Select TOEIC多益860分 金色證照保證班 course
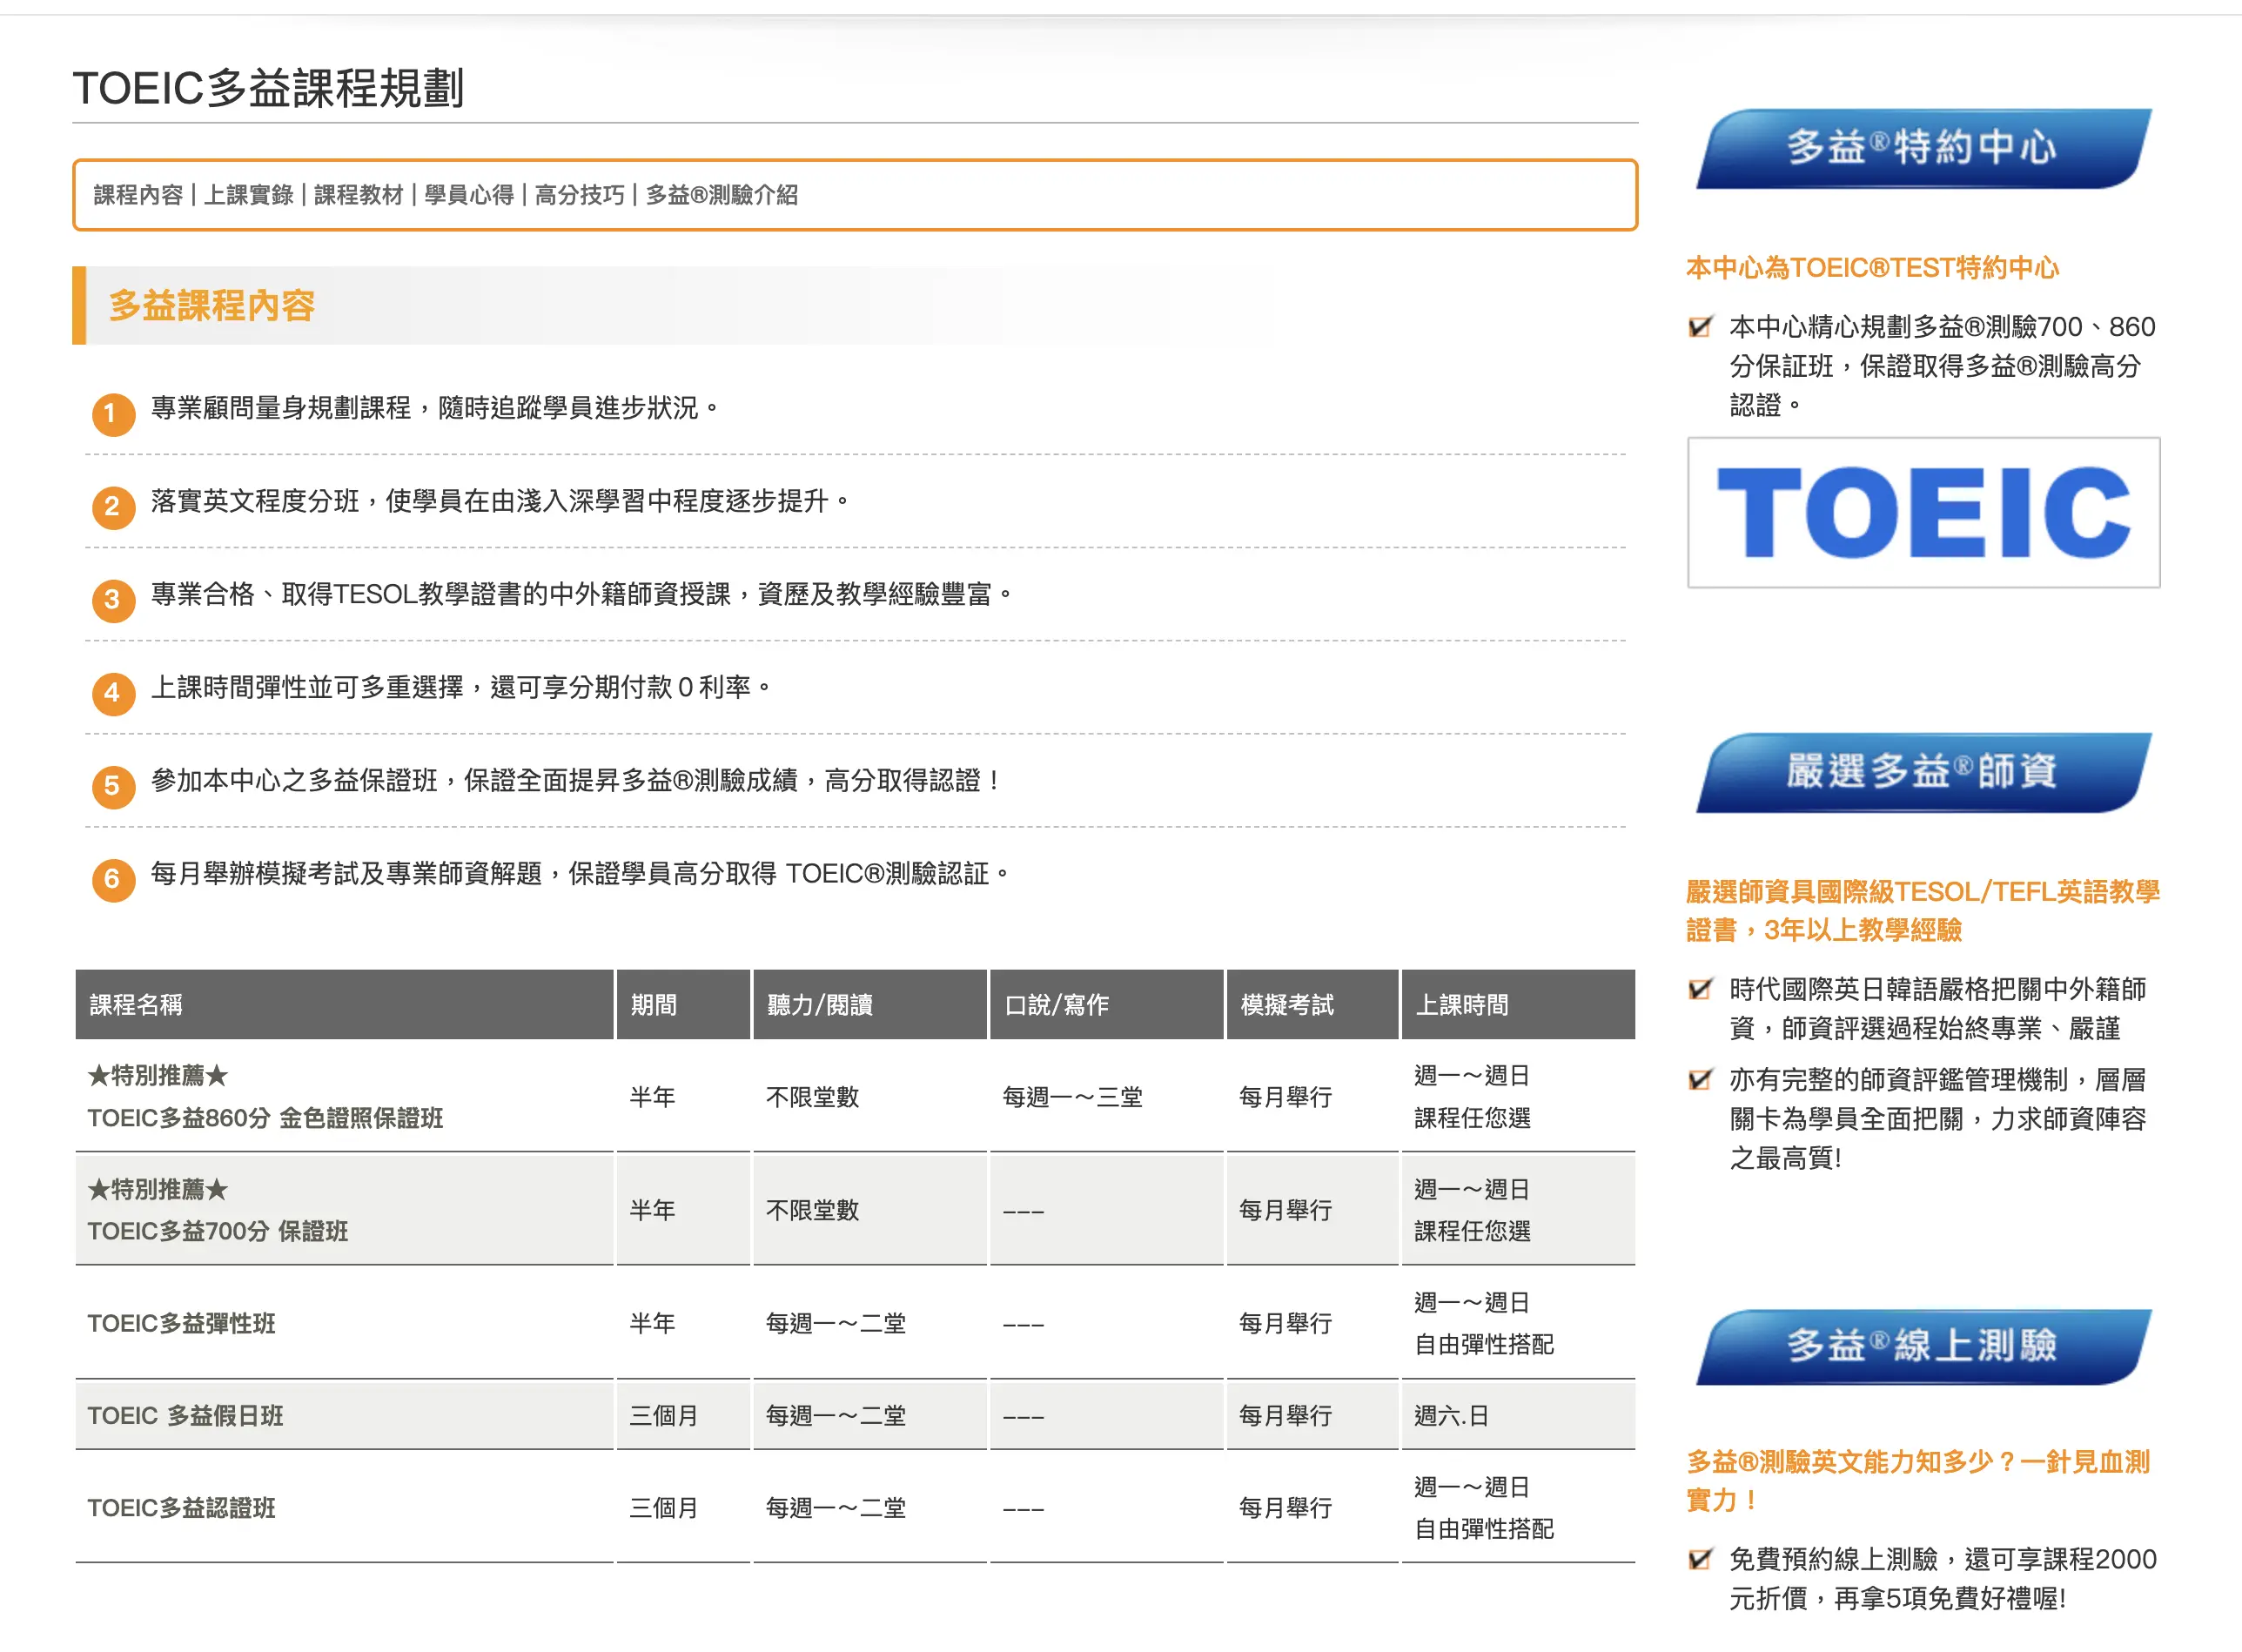The width and height of the screenshot is (2242, 1652). click(x=265, y=1118)
